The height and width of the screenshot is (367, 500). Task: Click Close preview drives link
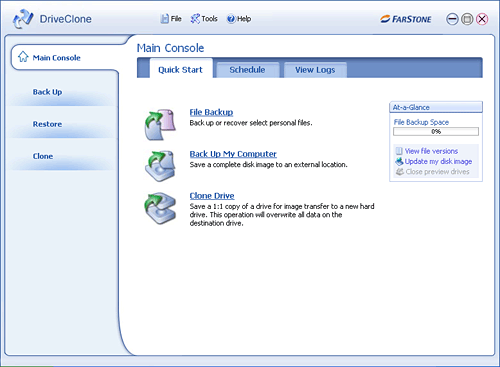click(x=437, y=172)
